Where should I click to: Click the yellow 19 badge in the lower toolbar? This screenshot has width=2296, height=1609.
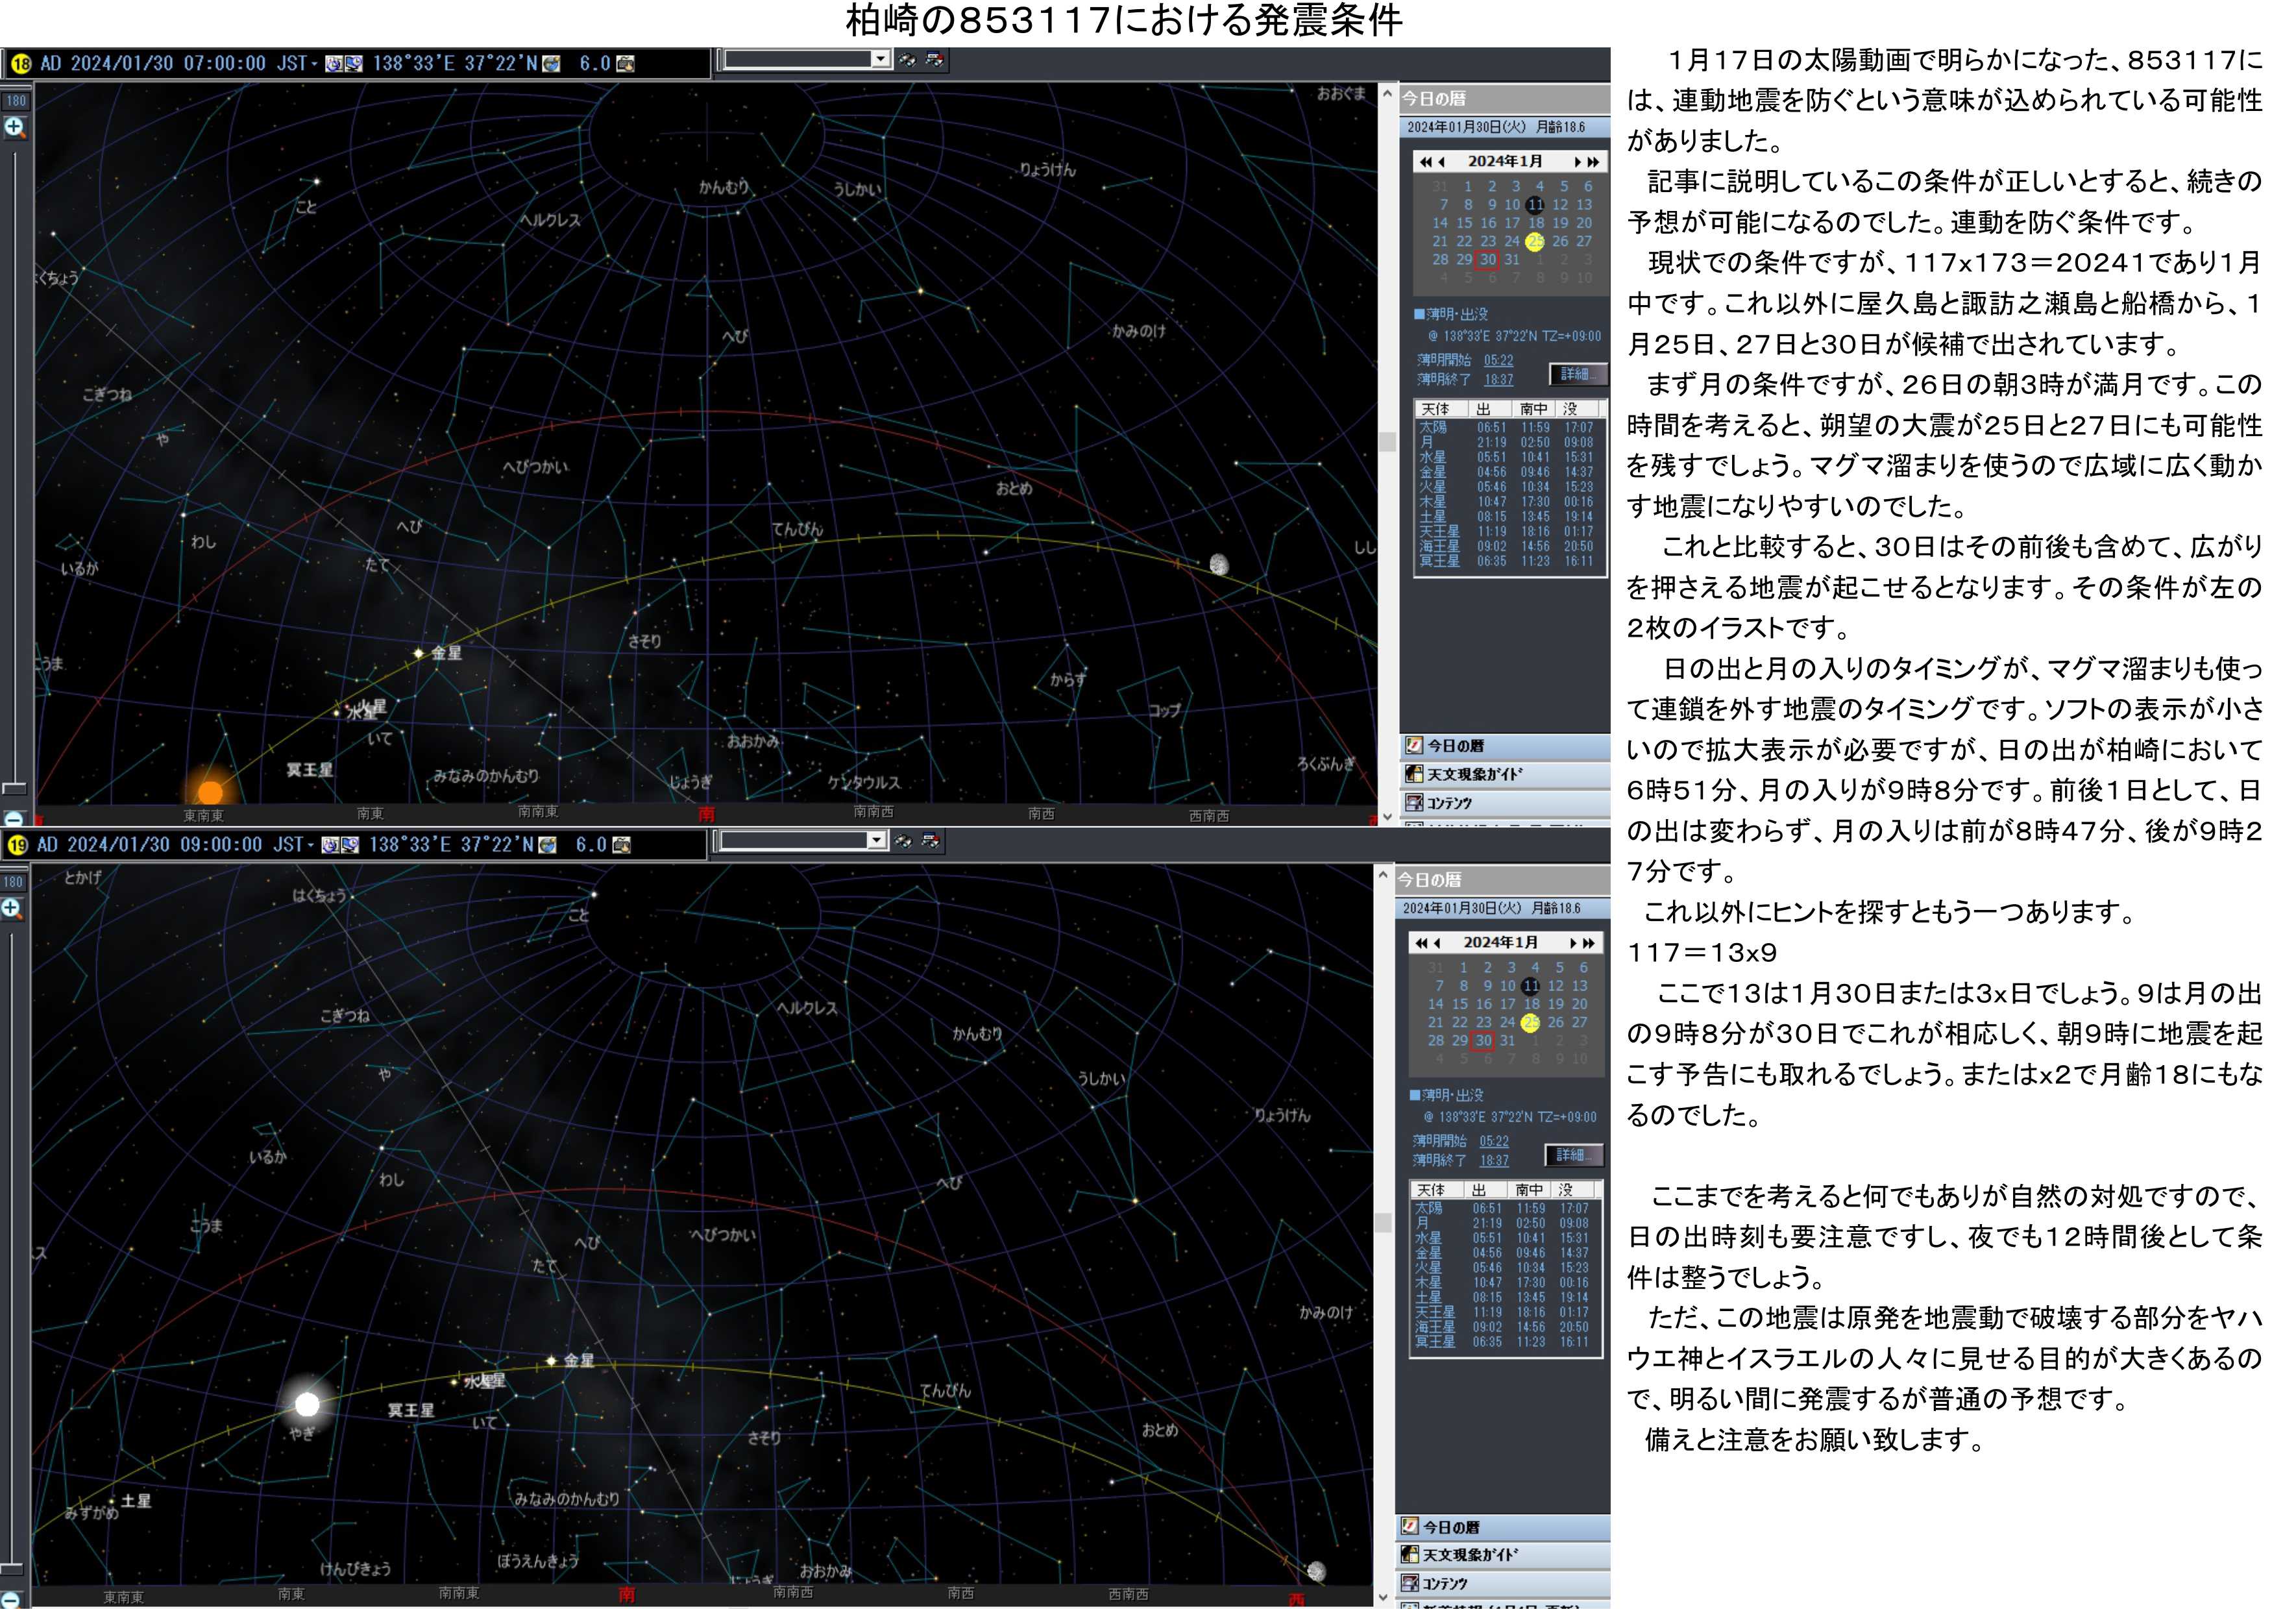(17, 845)
